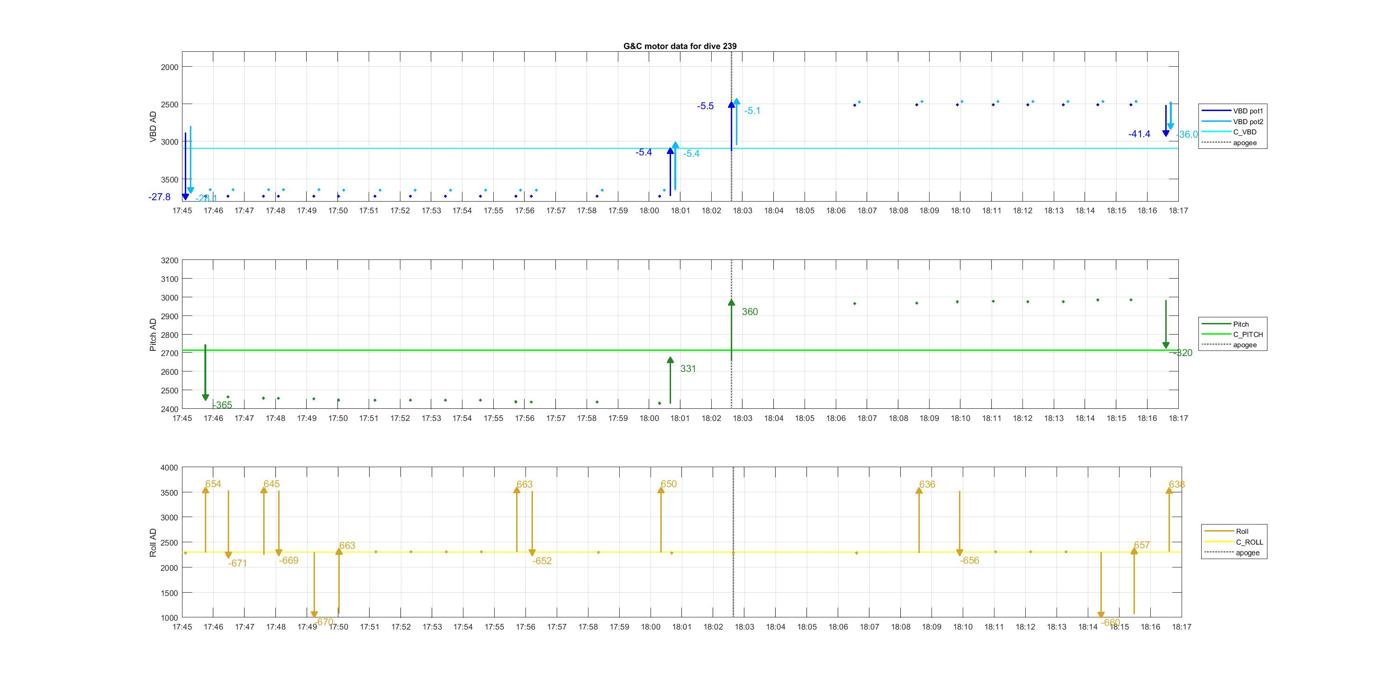The height and width of the screenshot is (693, 1400).
Task: Click the '-671' roll annotation
Action: click(237, 564)
